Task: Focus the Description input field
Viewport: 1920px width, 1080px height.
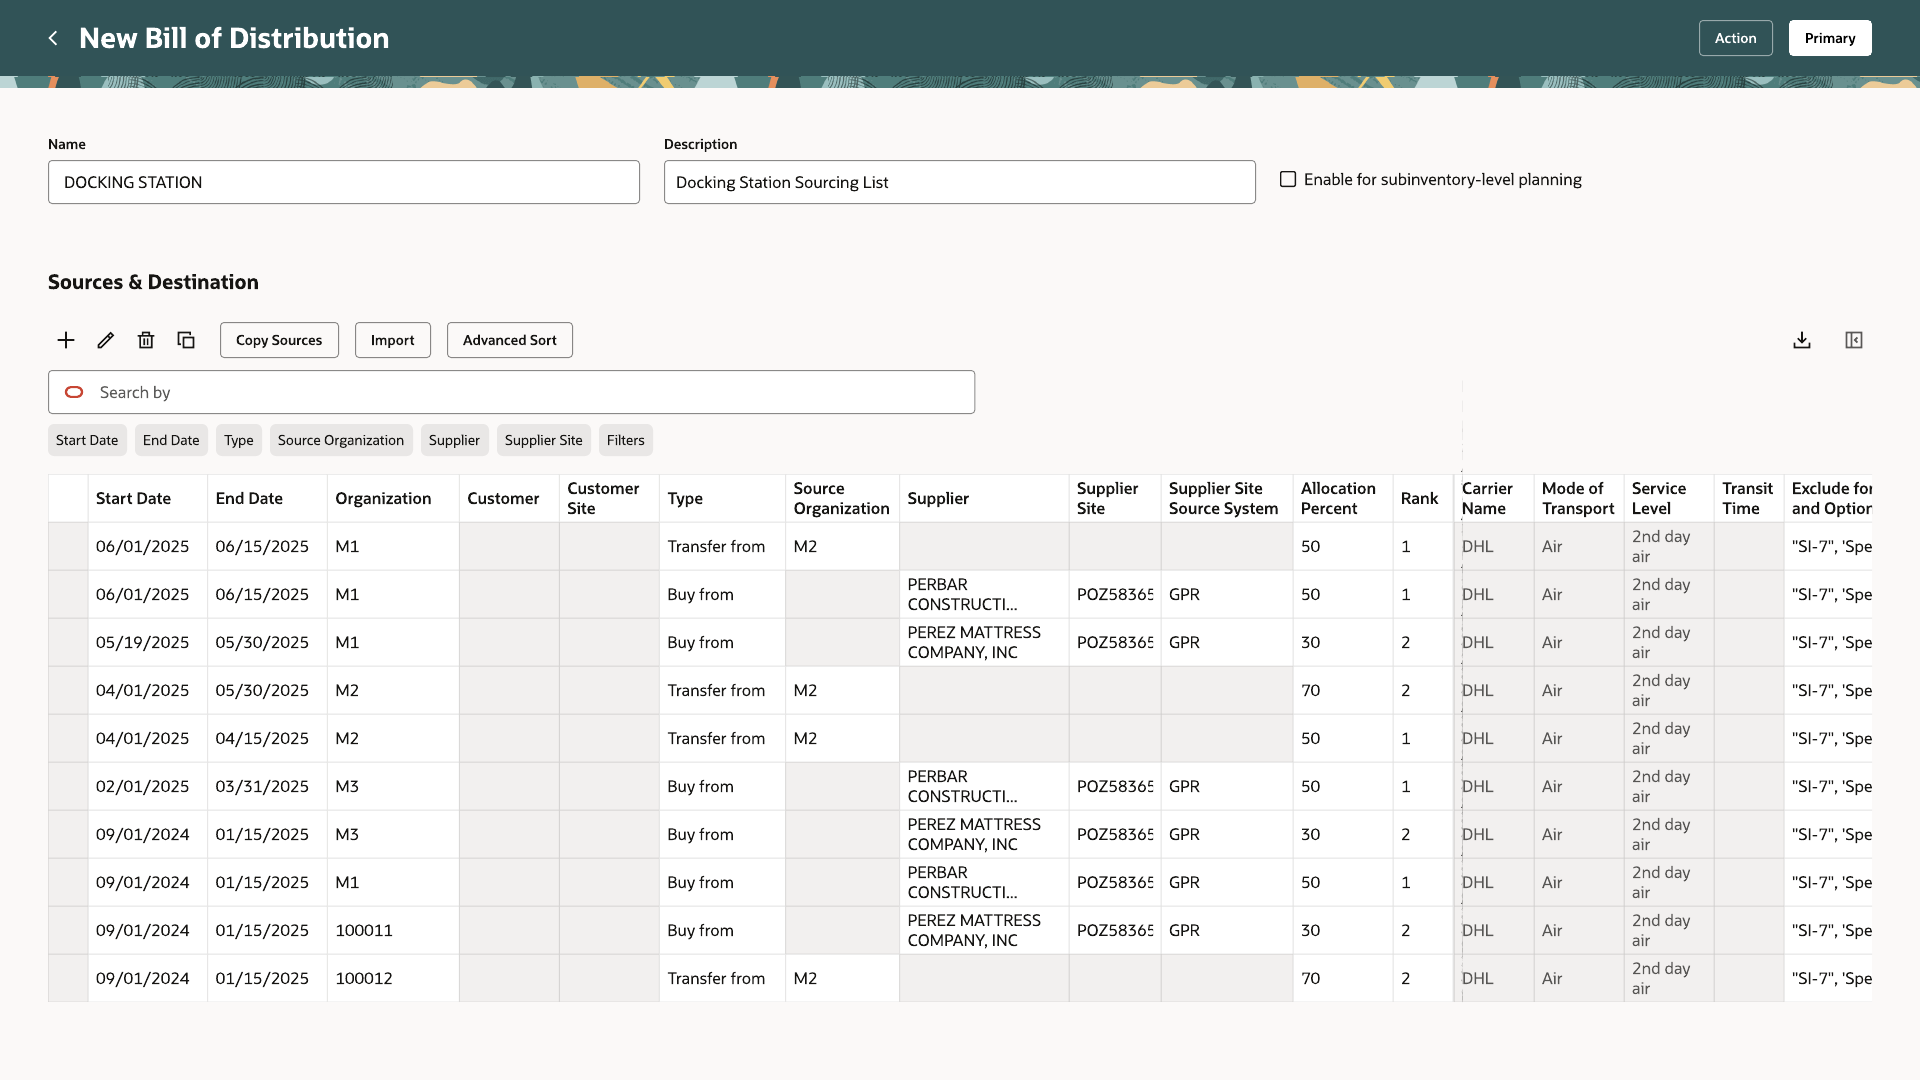Action: click(x=960, y=182)
